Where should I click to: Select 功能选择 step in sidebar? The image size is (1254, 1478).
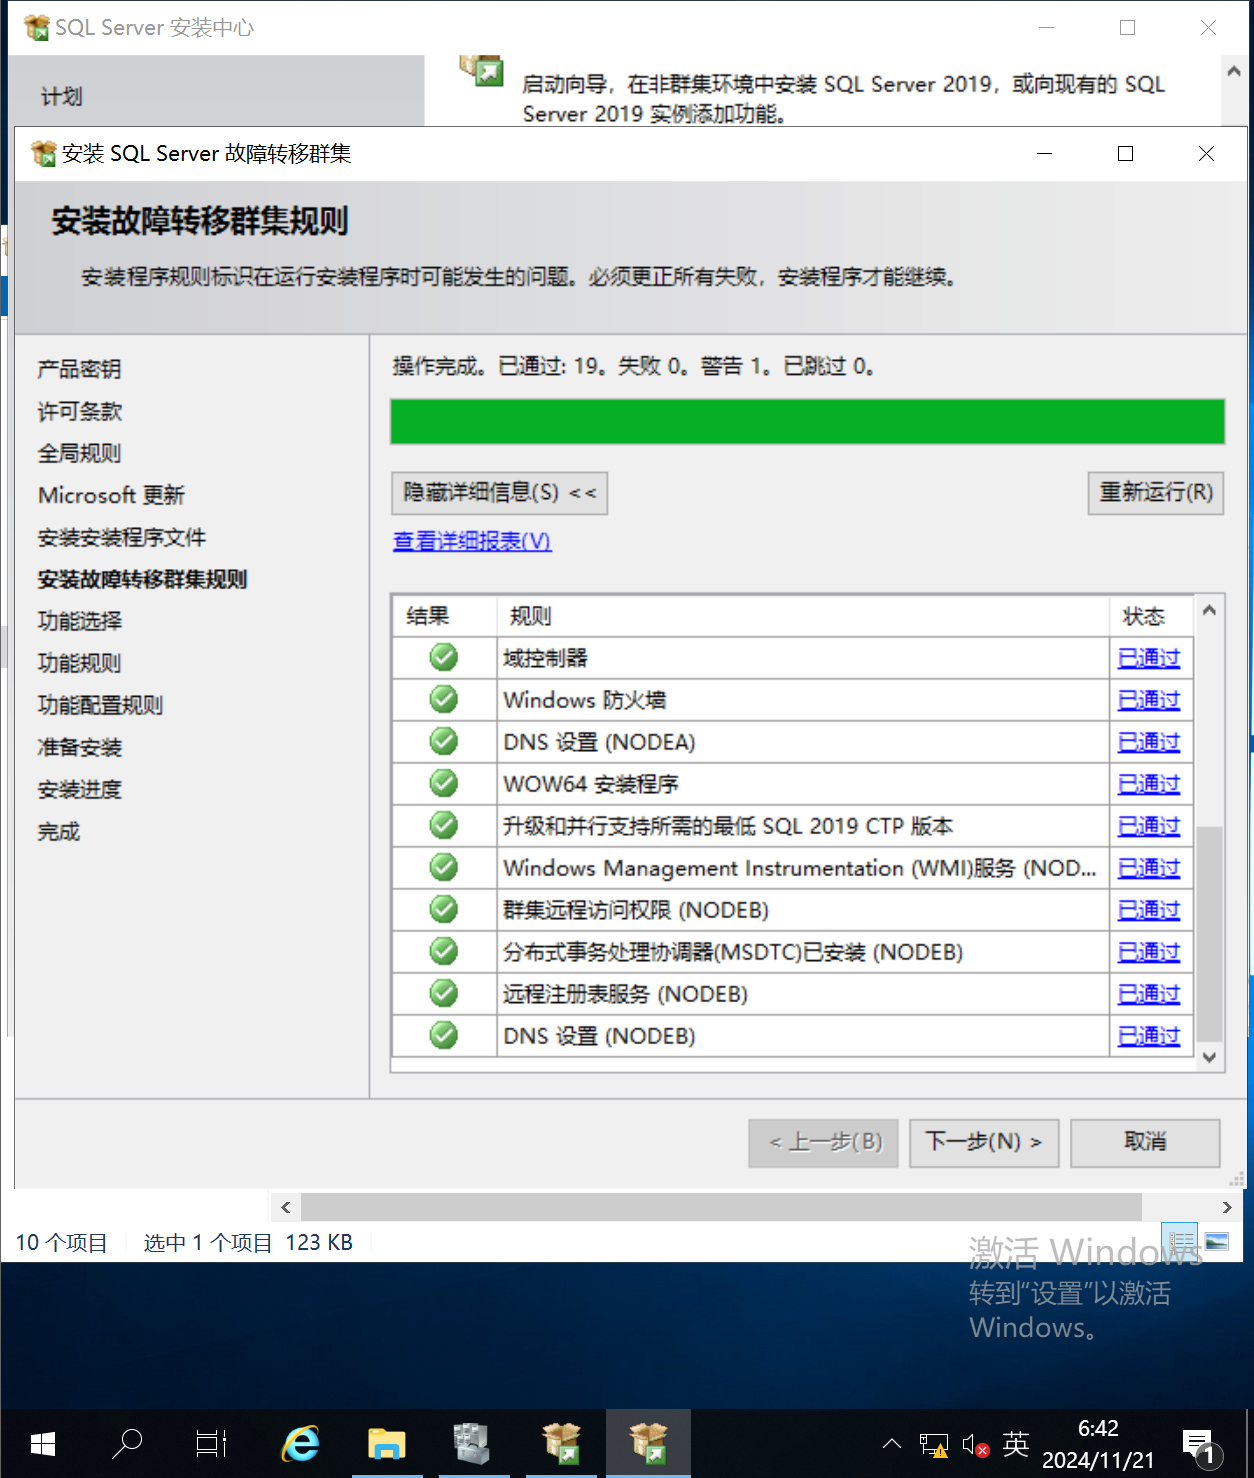pos(79,621)
